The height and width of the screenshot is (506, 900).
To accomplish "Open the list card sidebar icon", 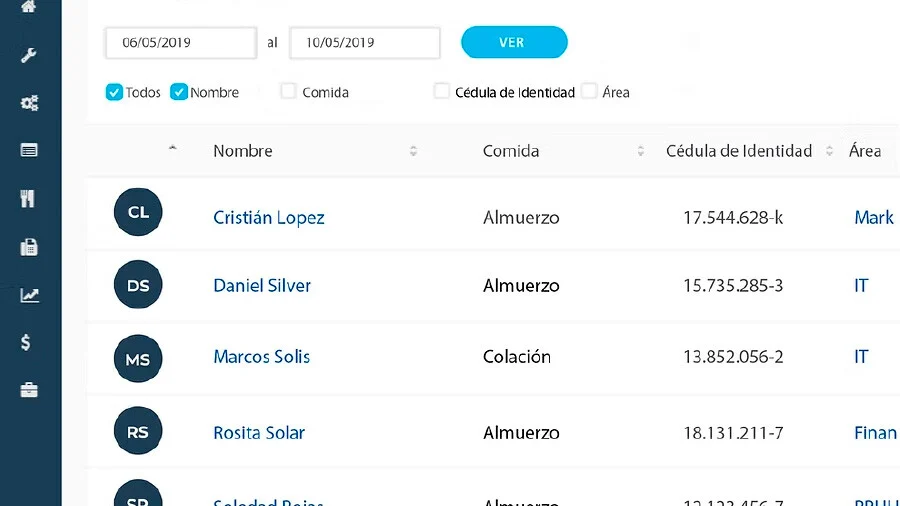I will click(29, 150).
